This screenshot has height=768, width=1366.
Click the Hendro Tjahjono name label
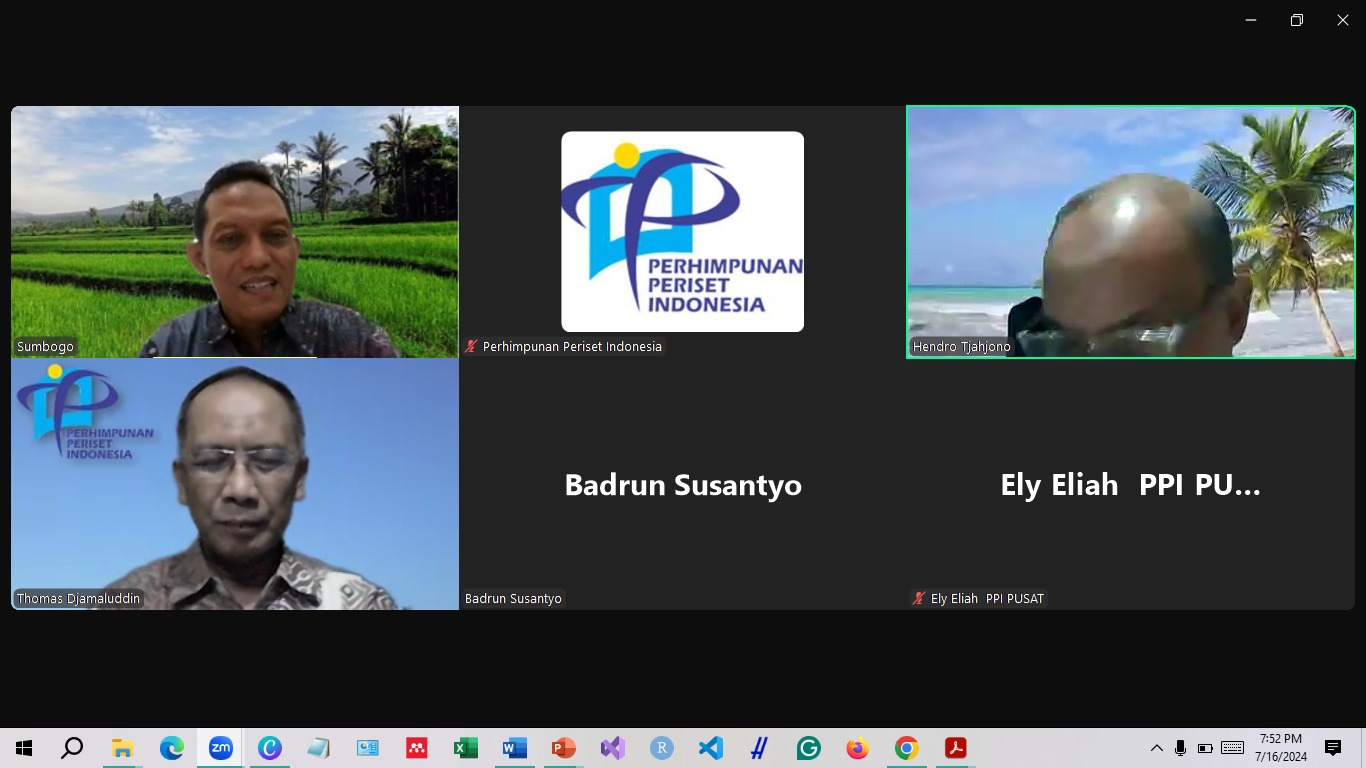pyautogui.click(x=962, y=347)
